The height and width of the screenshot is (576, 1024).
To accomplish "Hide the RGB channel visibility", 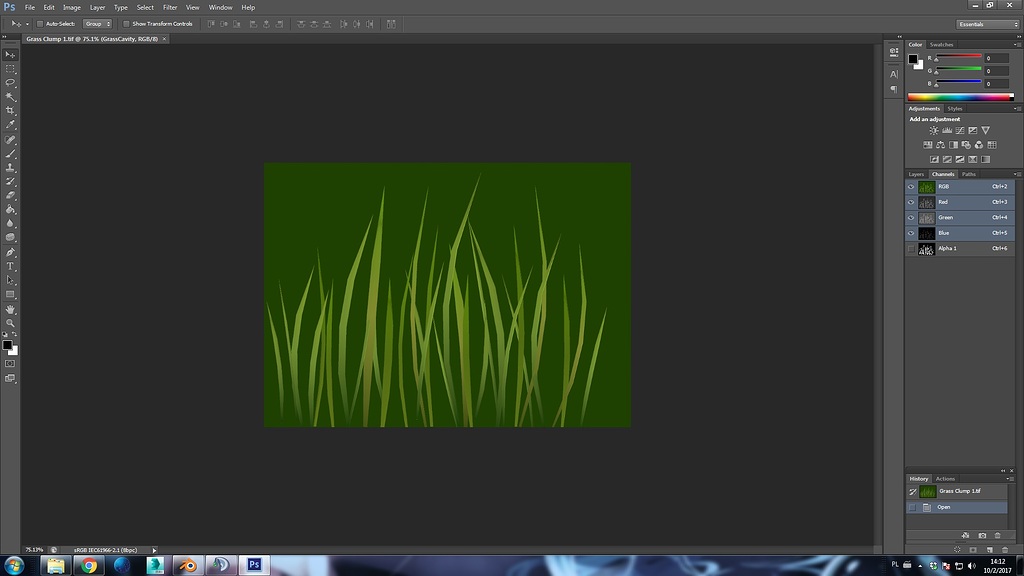I will click(x=911, y=187).
